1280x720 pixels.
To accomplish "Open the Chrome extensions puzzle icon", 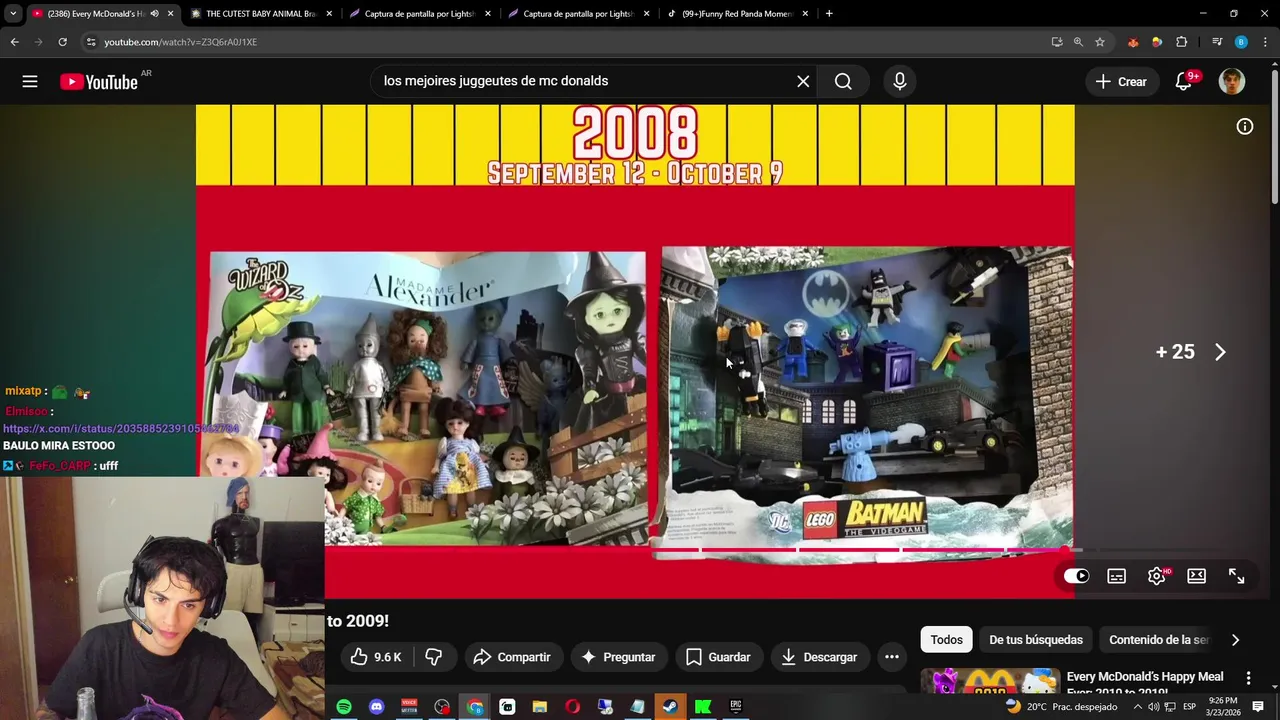I will pos(1182,42).
